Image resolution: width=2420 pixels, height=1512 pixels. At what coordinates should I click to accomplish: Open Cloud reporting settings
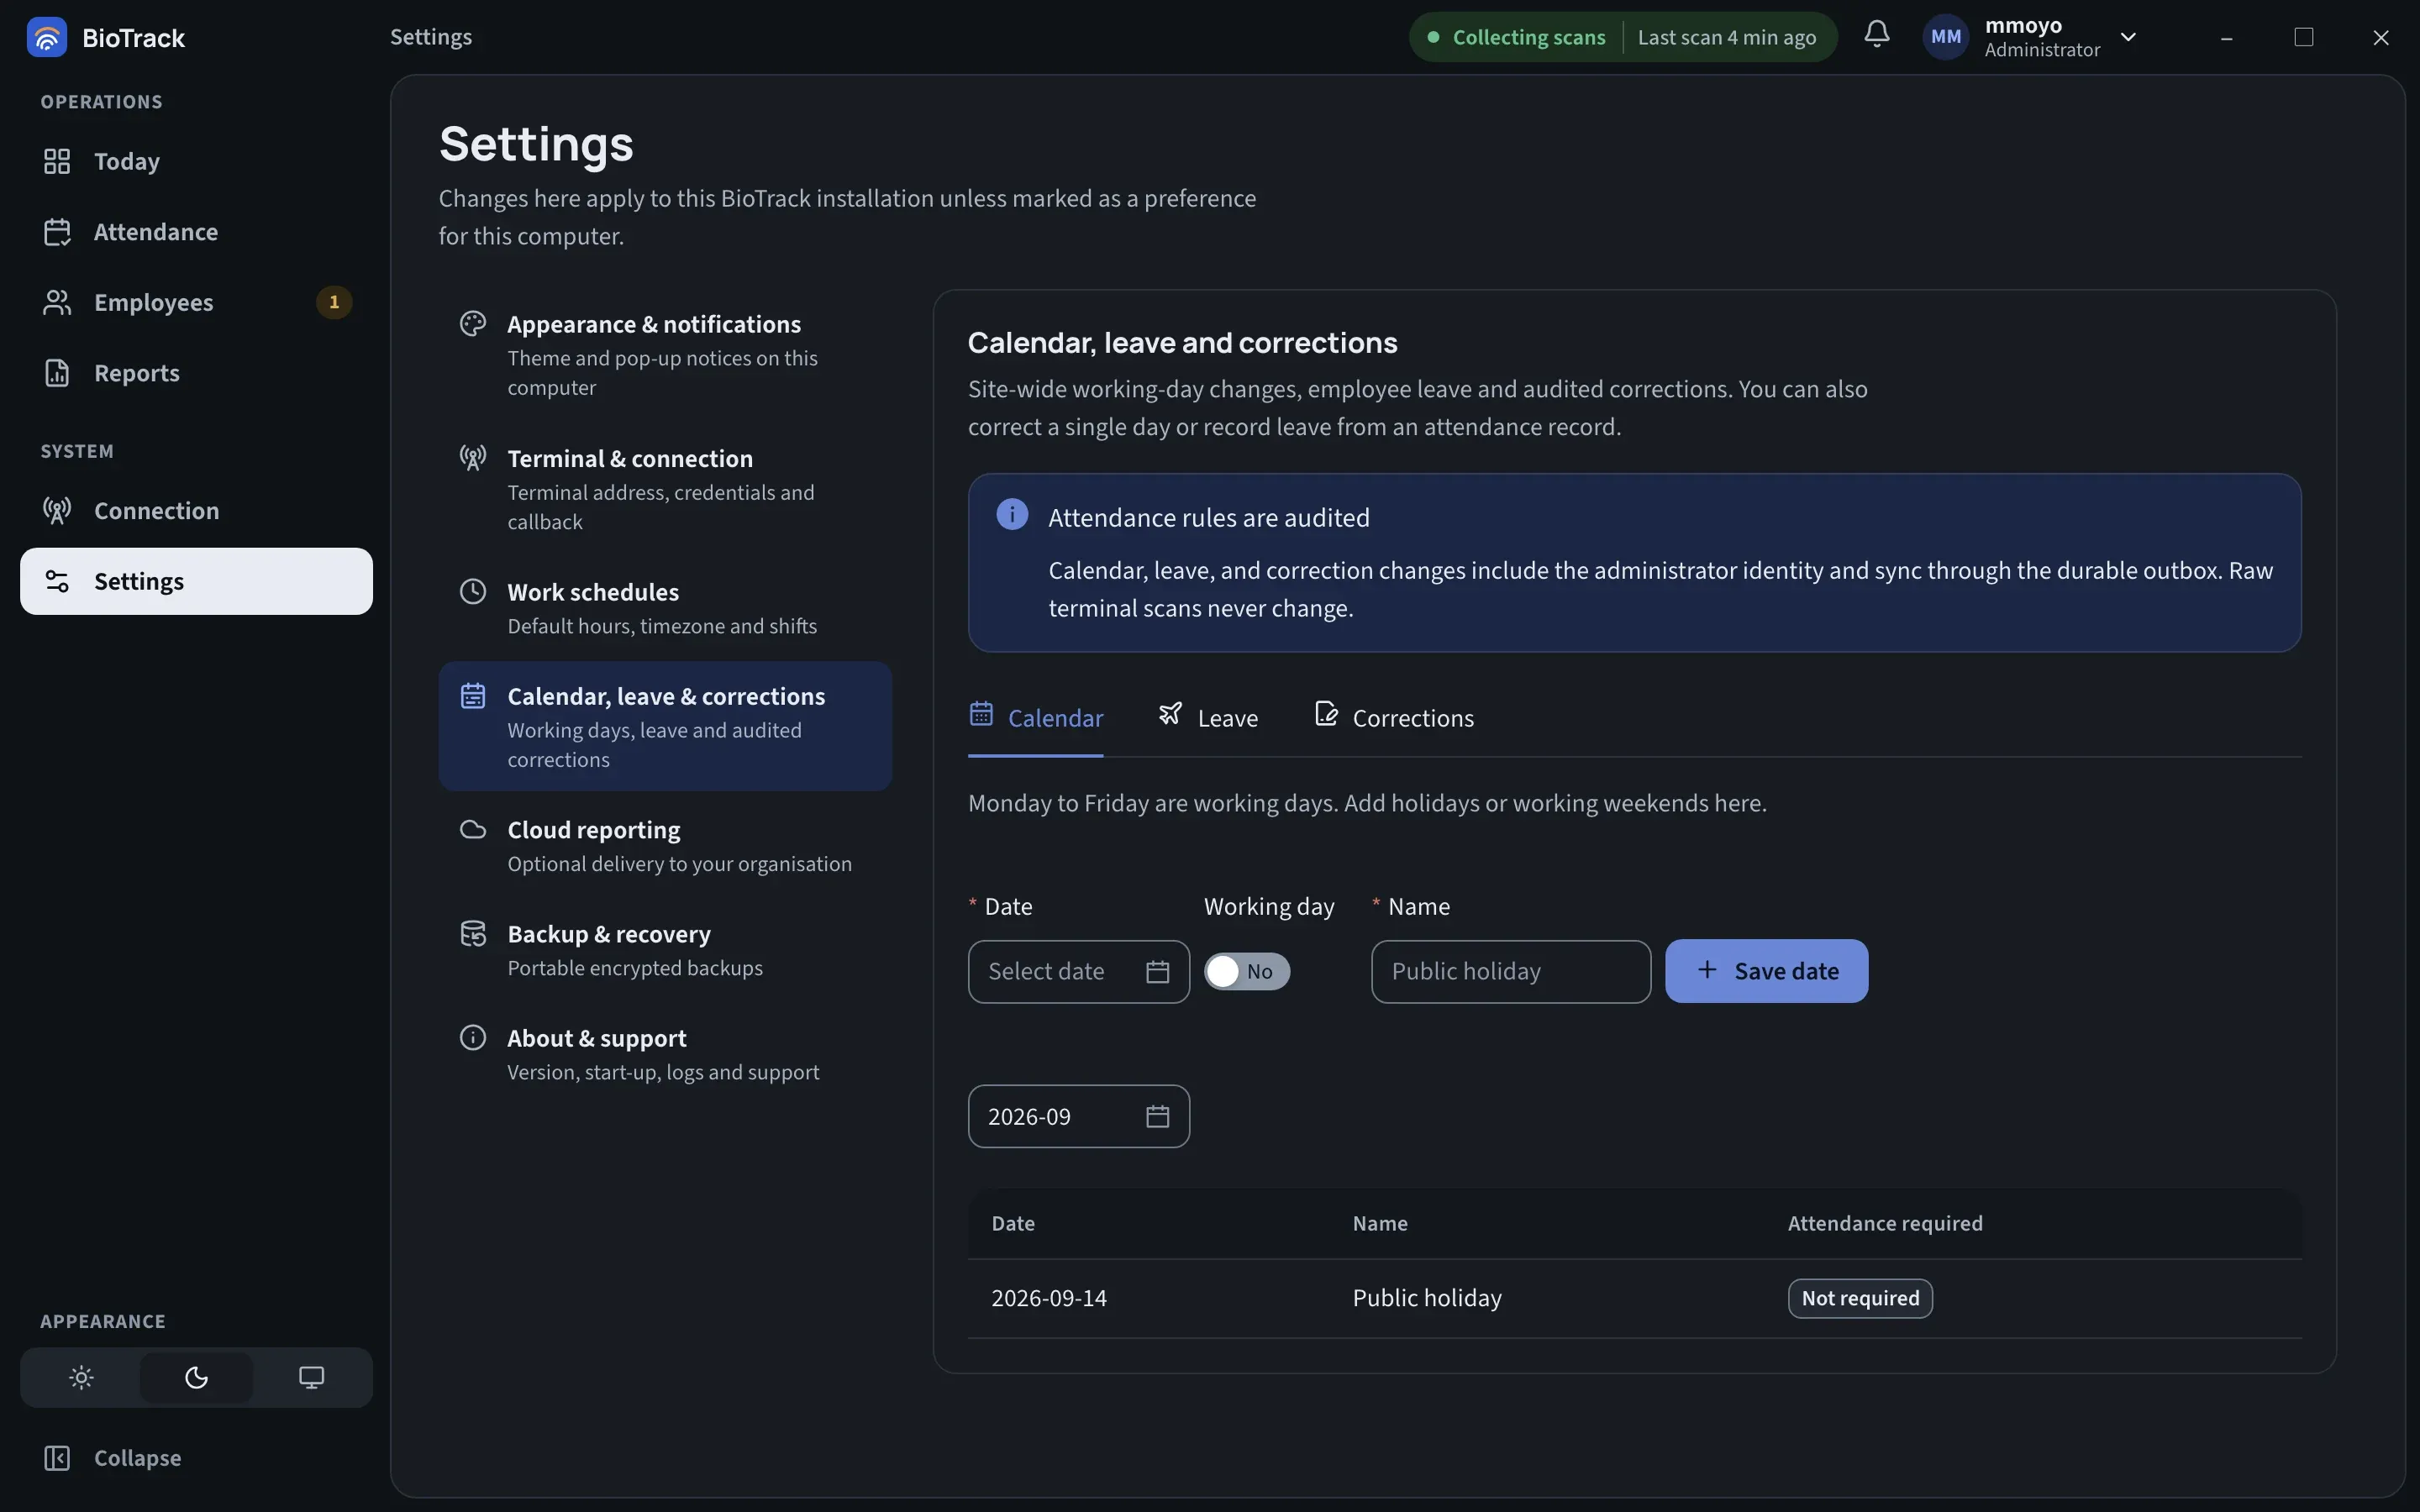coord(665,846)
